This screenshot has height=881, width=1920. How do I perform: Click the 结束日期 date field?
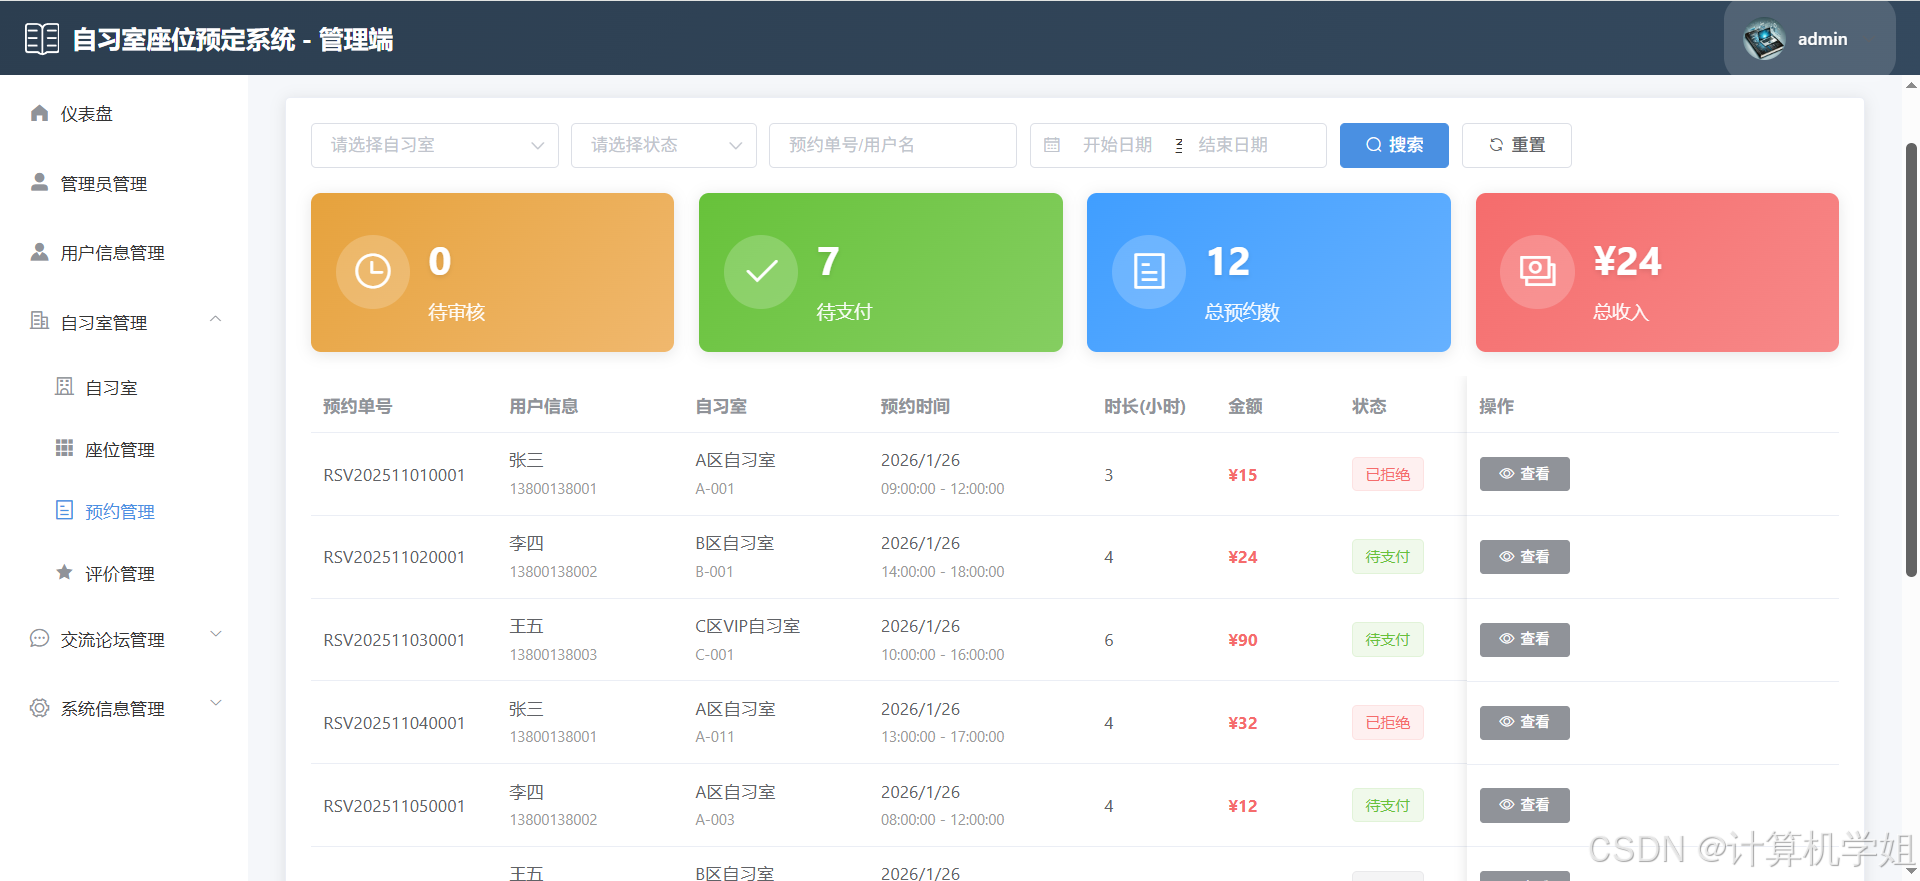(1233, 145)
